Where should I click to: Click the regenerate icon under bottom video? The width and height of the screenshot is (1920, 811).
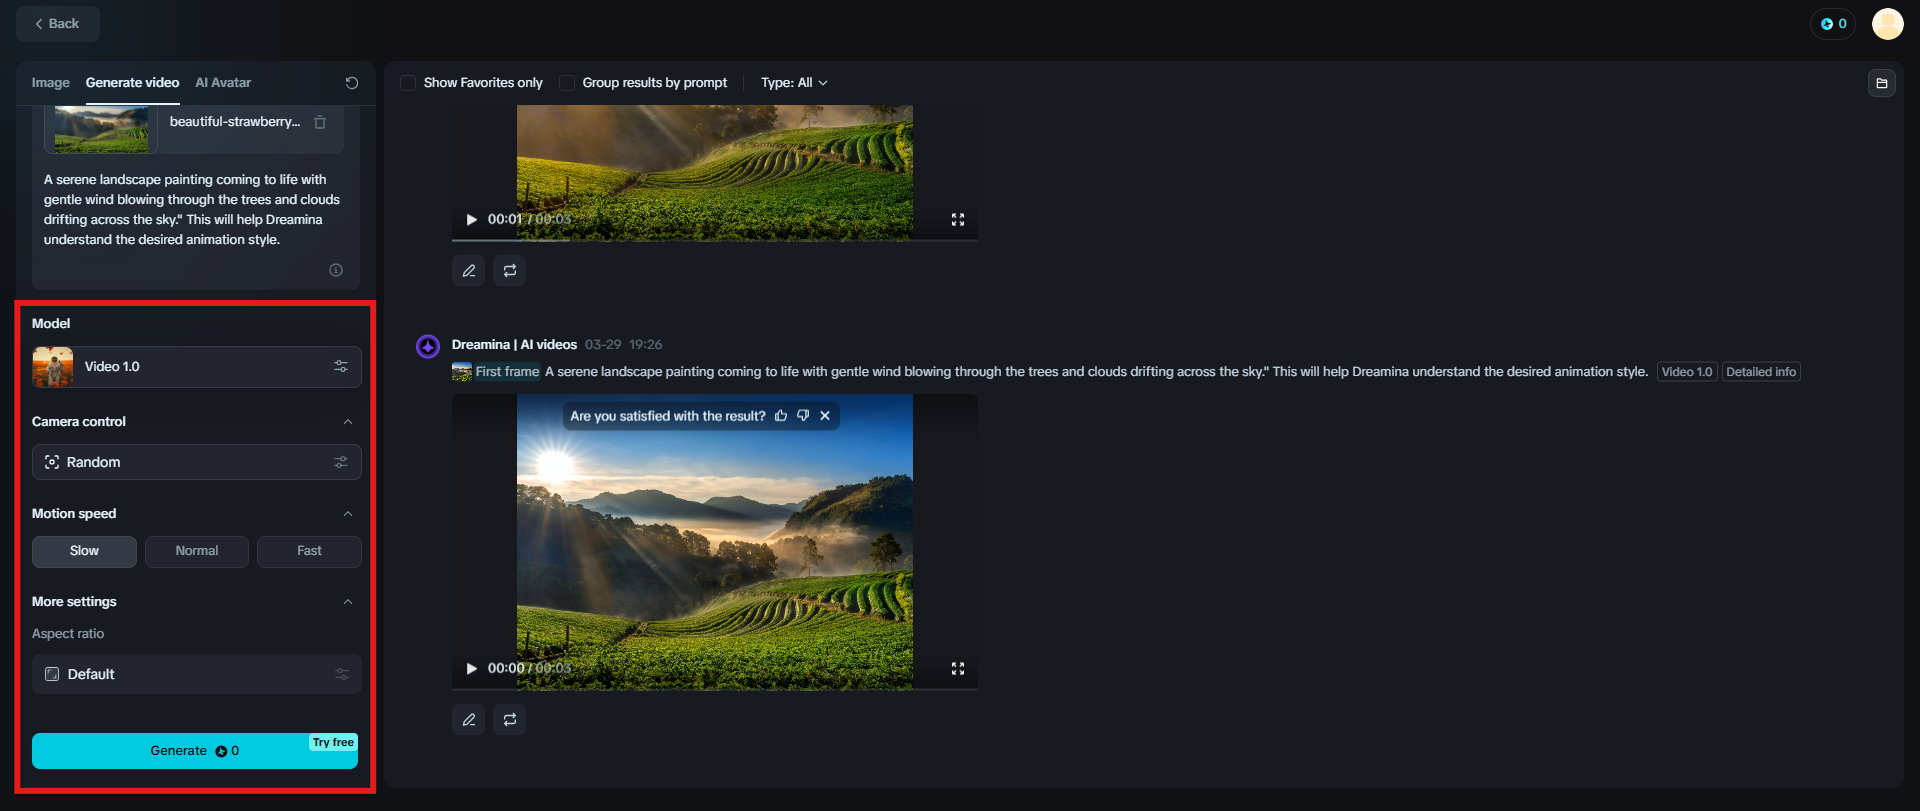coord(510,719)
